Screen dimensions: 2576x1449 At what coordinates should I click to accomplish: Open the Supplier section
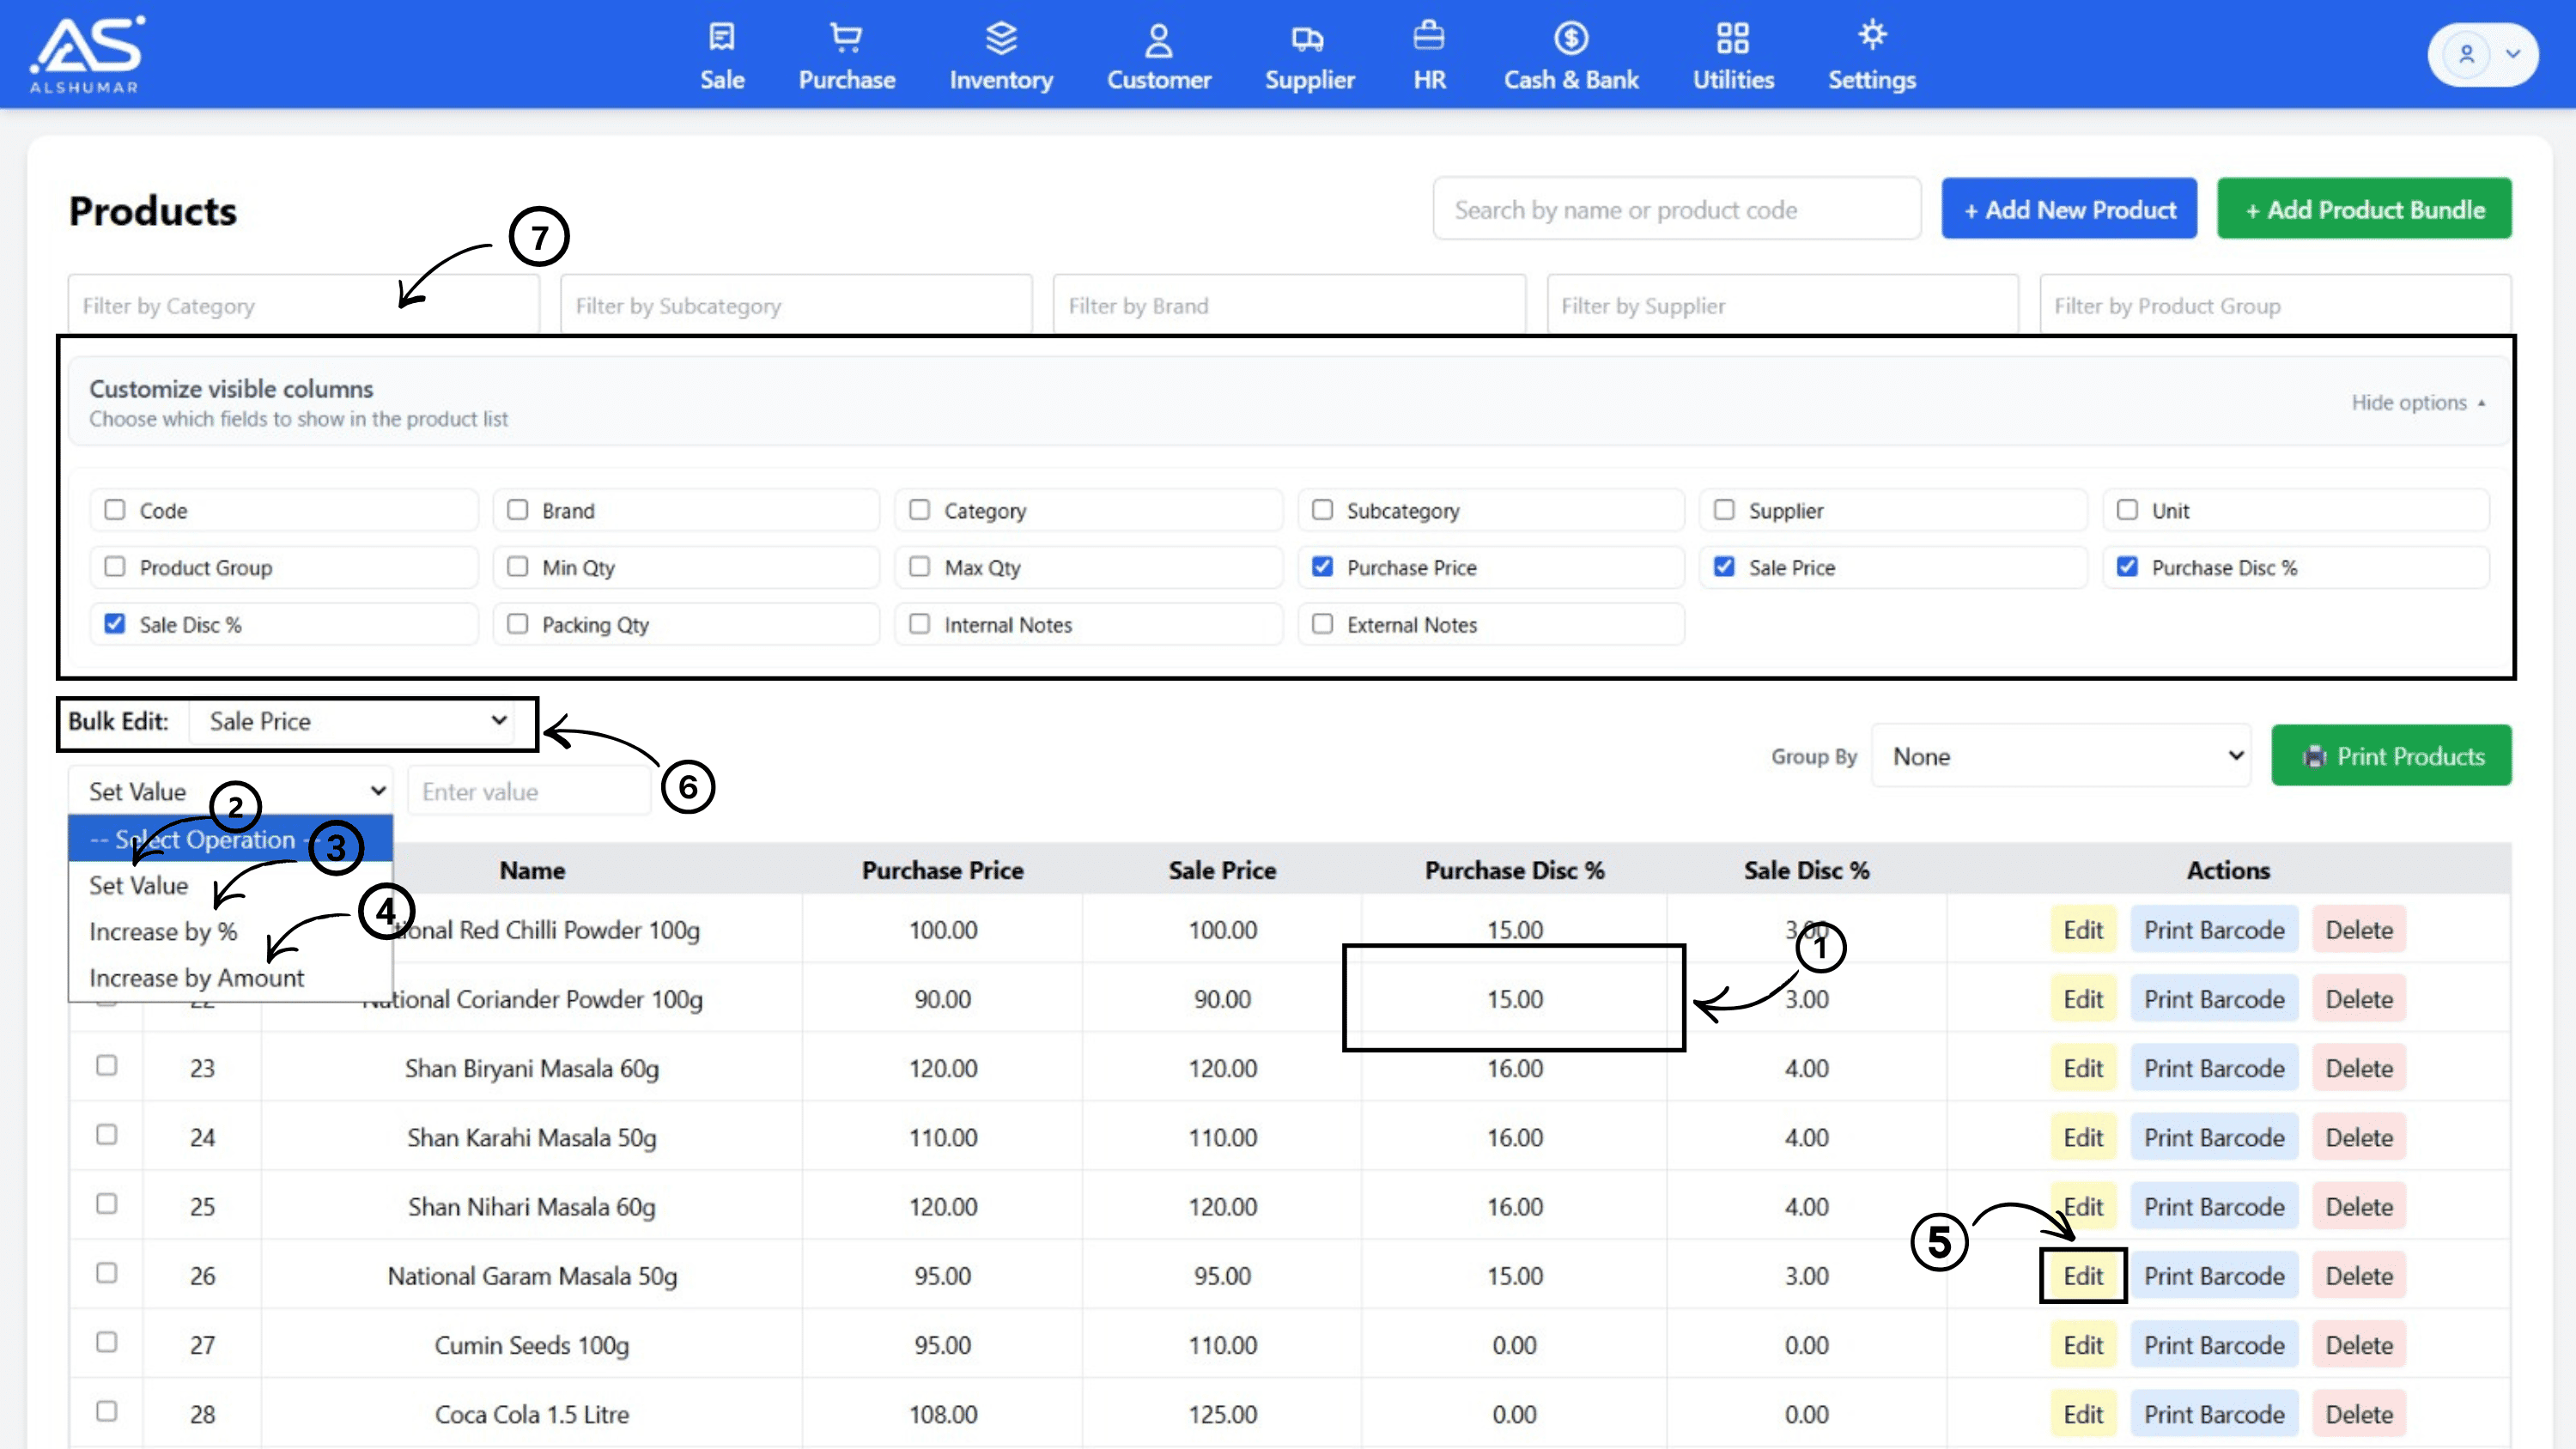[x=1309, y=55]
